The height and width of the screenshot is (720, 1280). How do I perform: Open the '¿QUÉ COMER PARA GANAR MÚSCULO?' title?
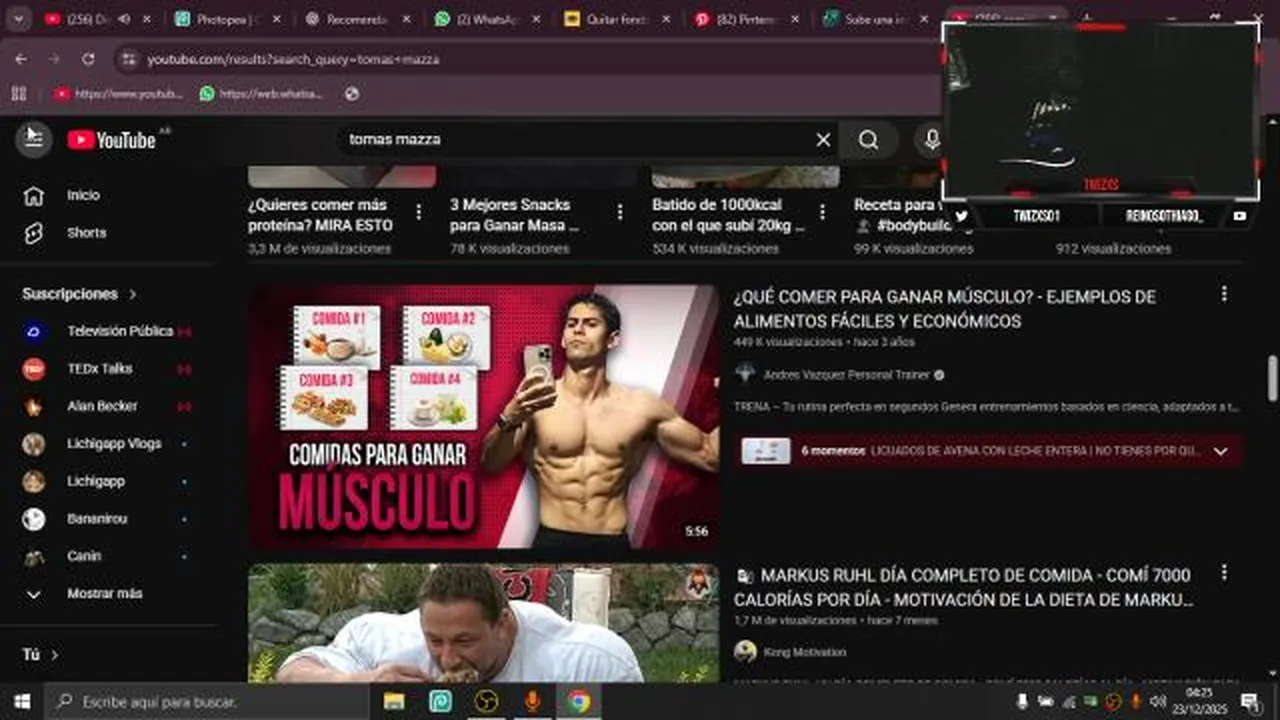click(x=944, y=309)
